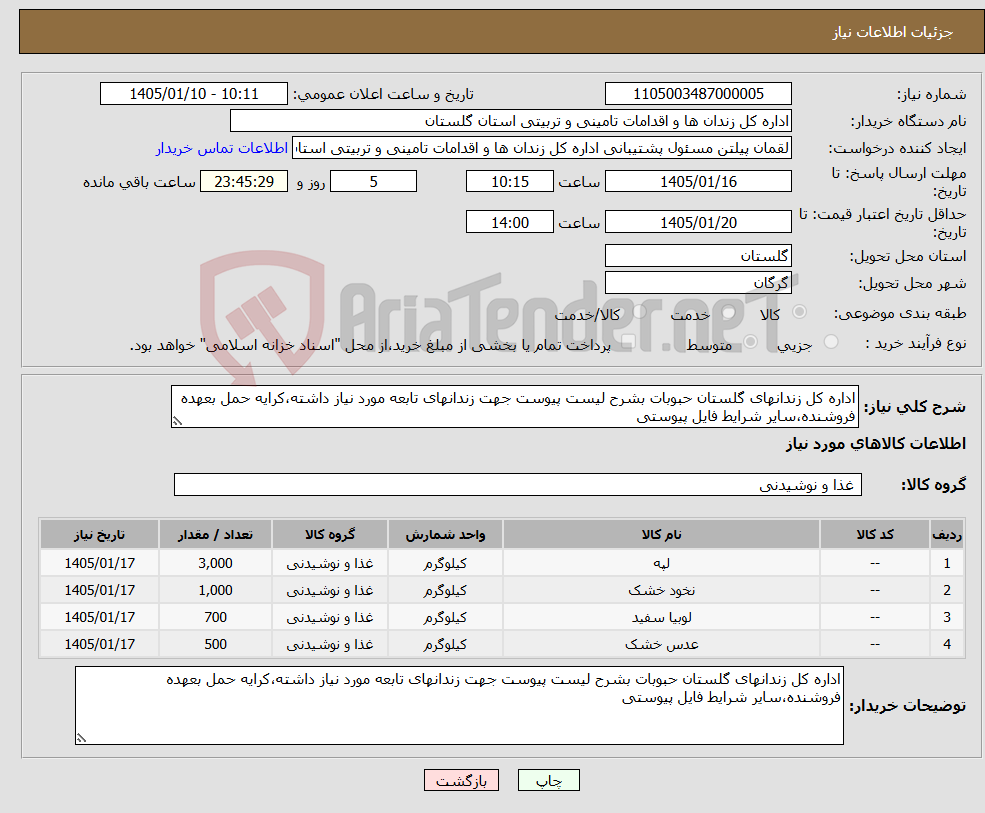Click the نام کالا column header
The width and height of the screenshot is (985, 813).
coord(661,535)
